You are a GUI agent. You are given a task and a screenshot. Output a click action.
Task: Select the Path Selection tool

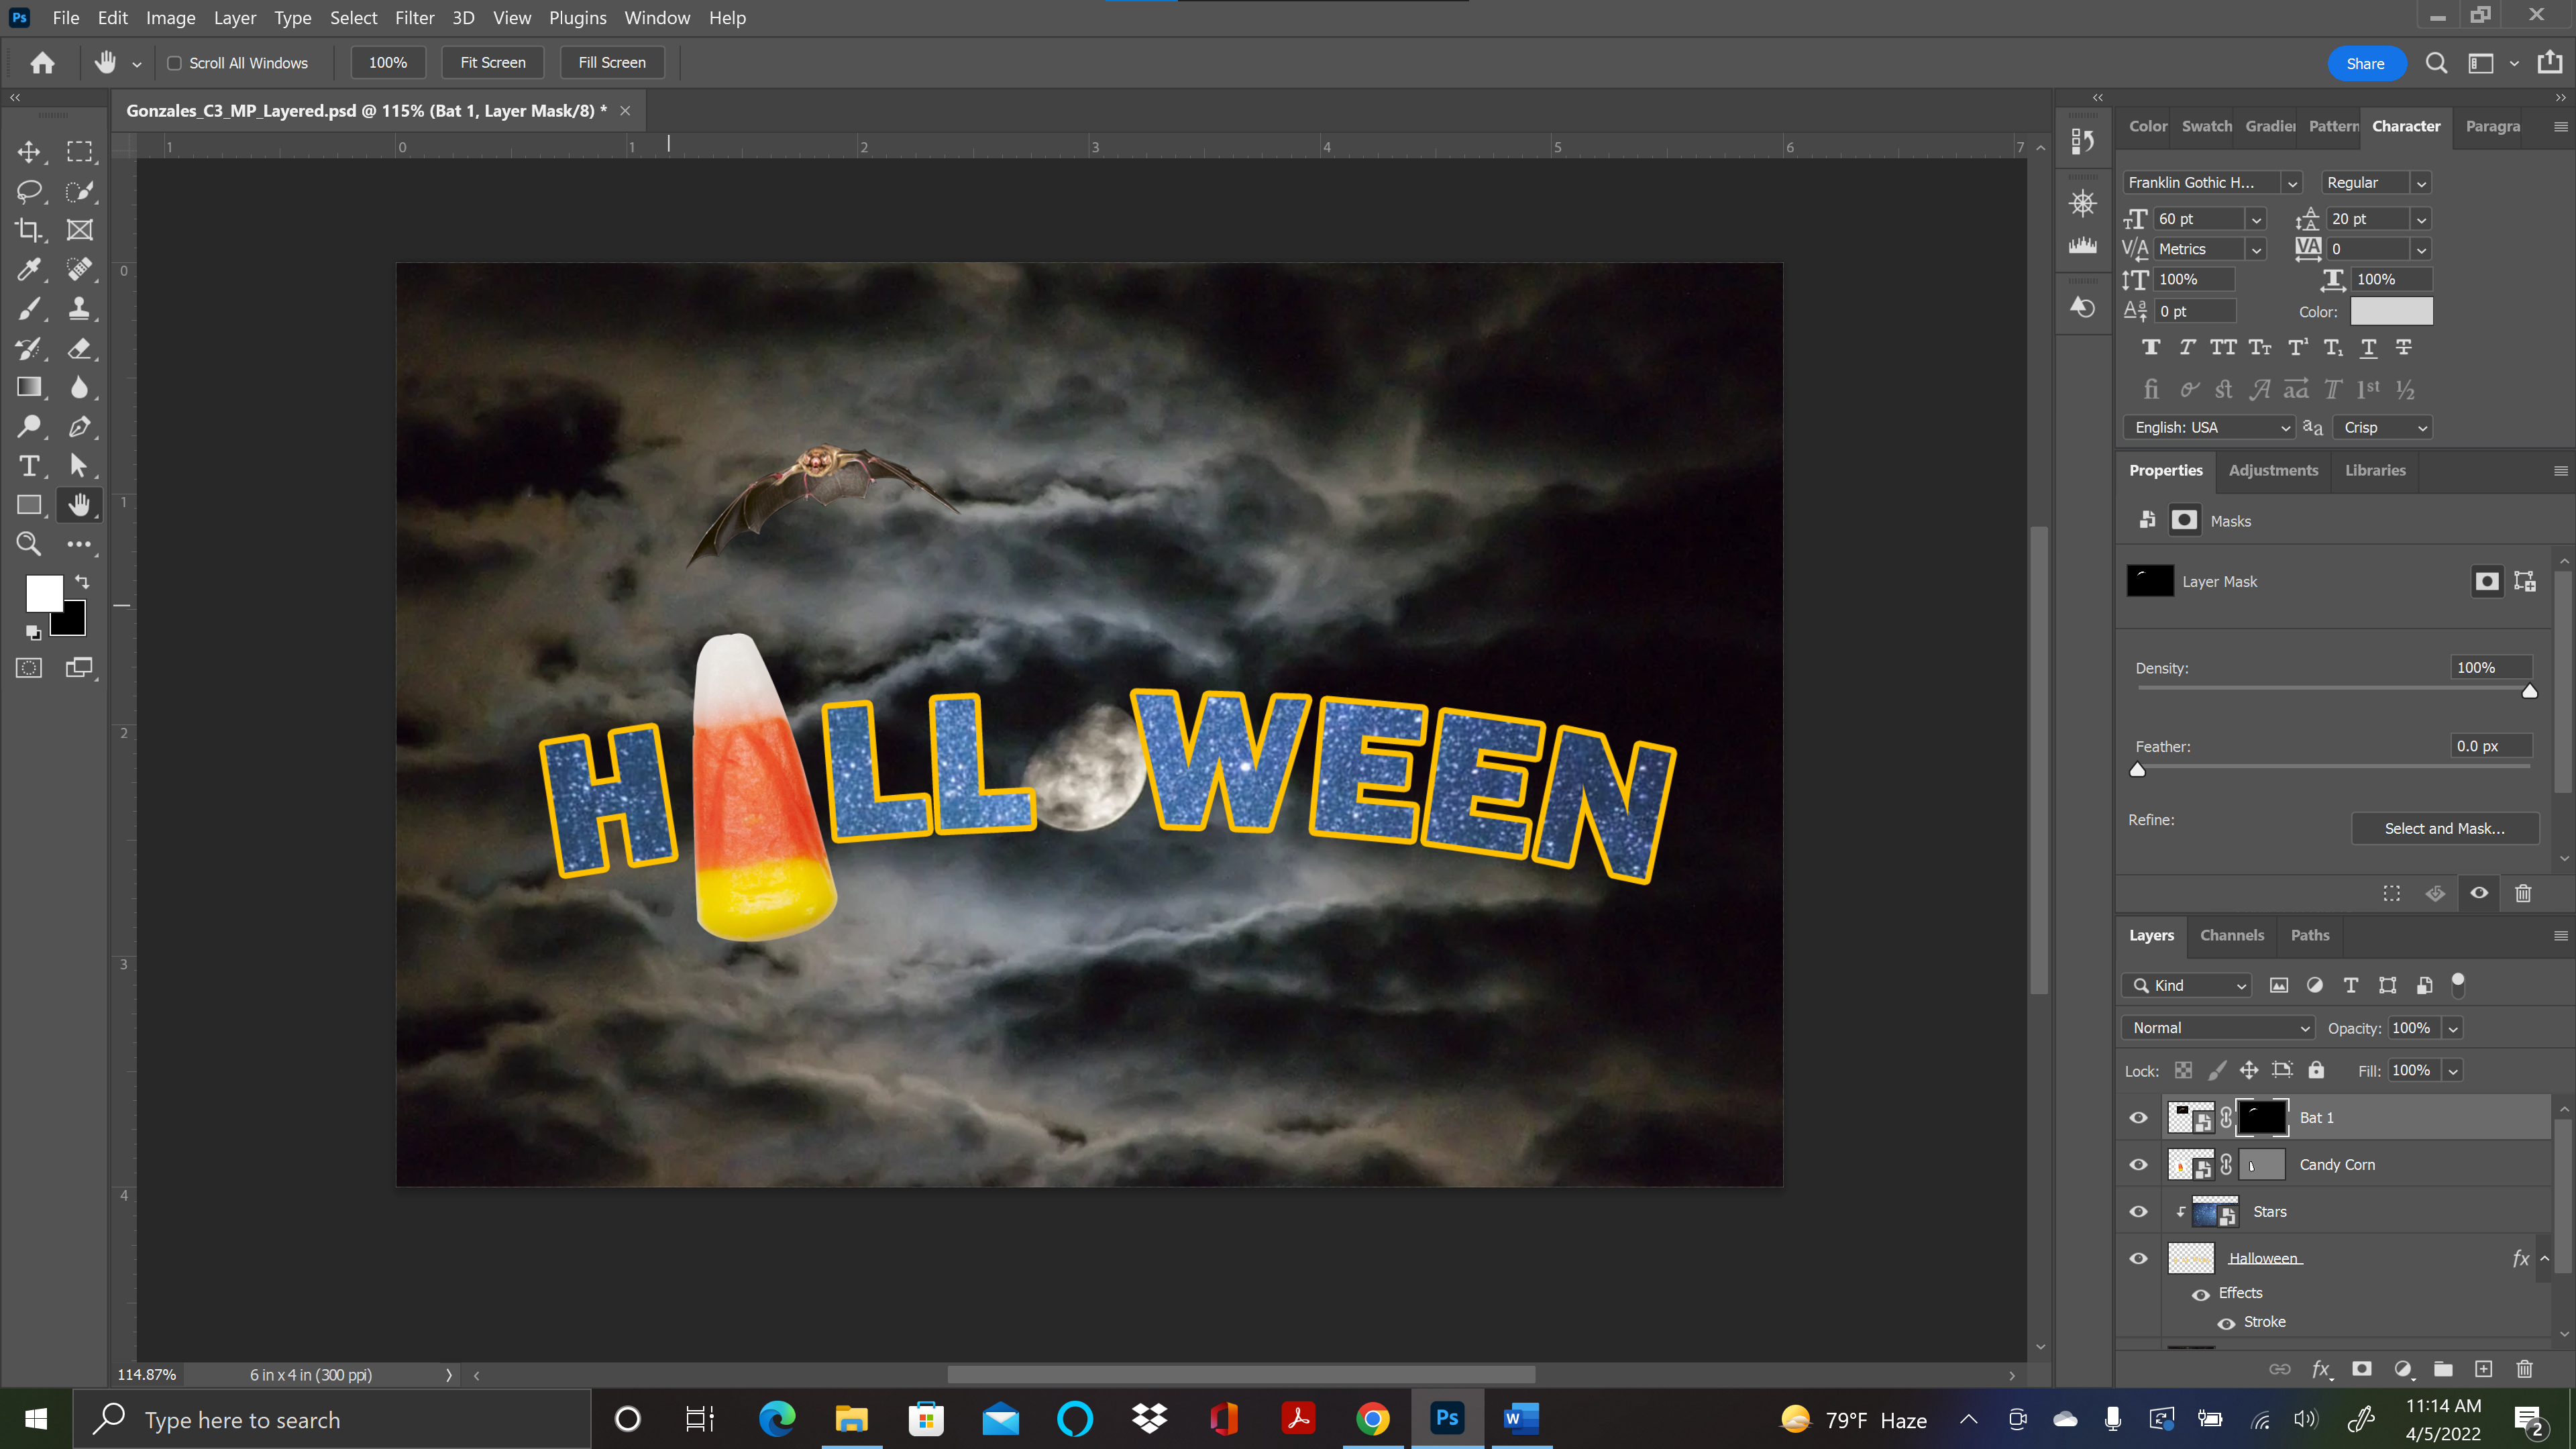[79, 466]
